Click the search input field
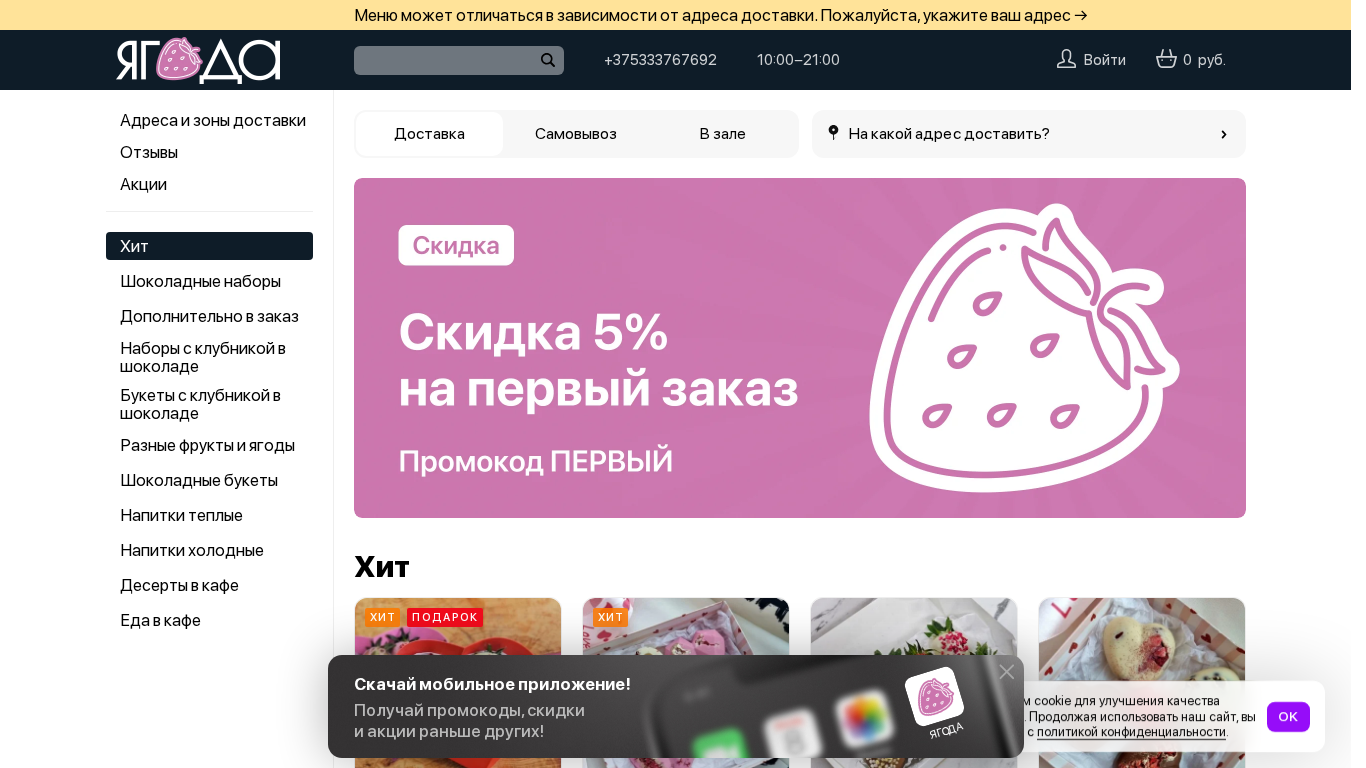 point(446,60)
